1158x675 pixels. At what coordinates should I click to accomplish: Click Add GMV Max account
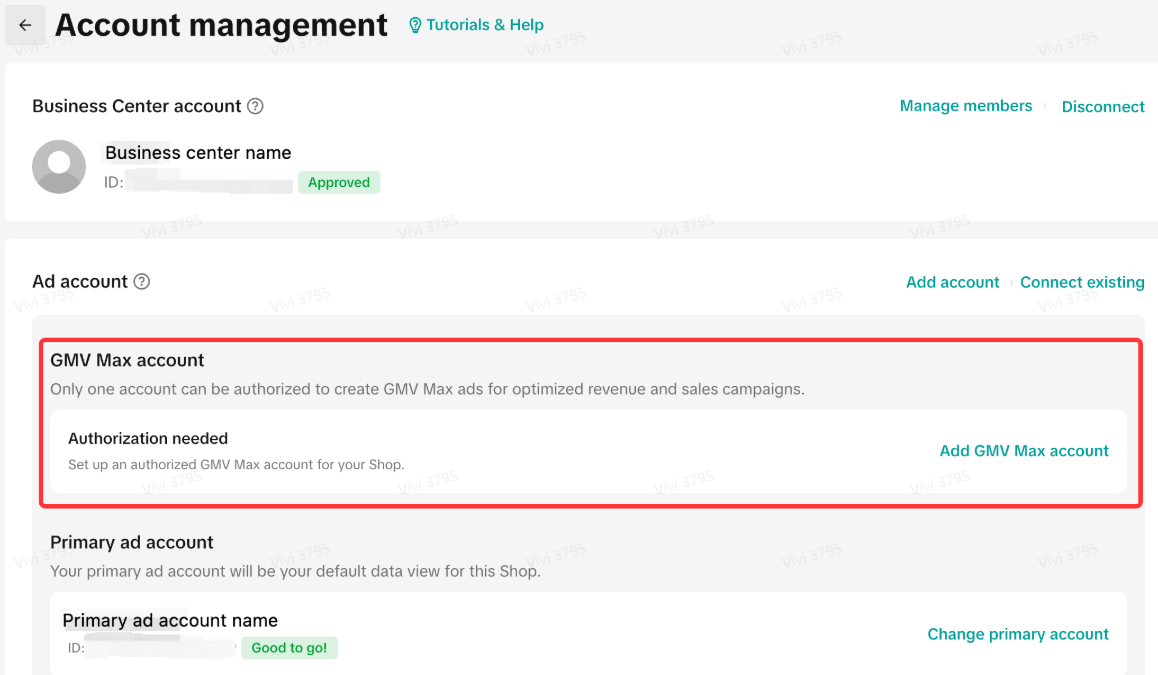pyautogui.click(x=1023, y=451)
